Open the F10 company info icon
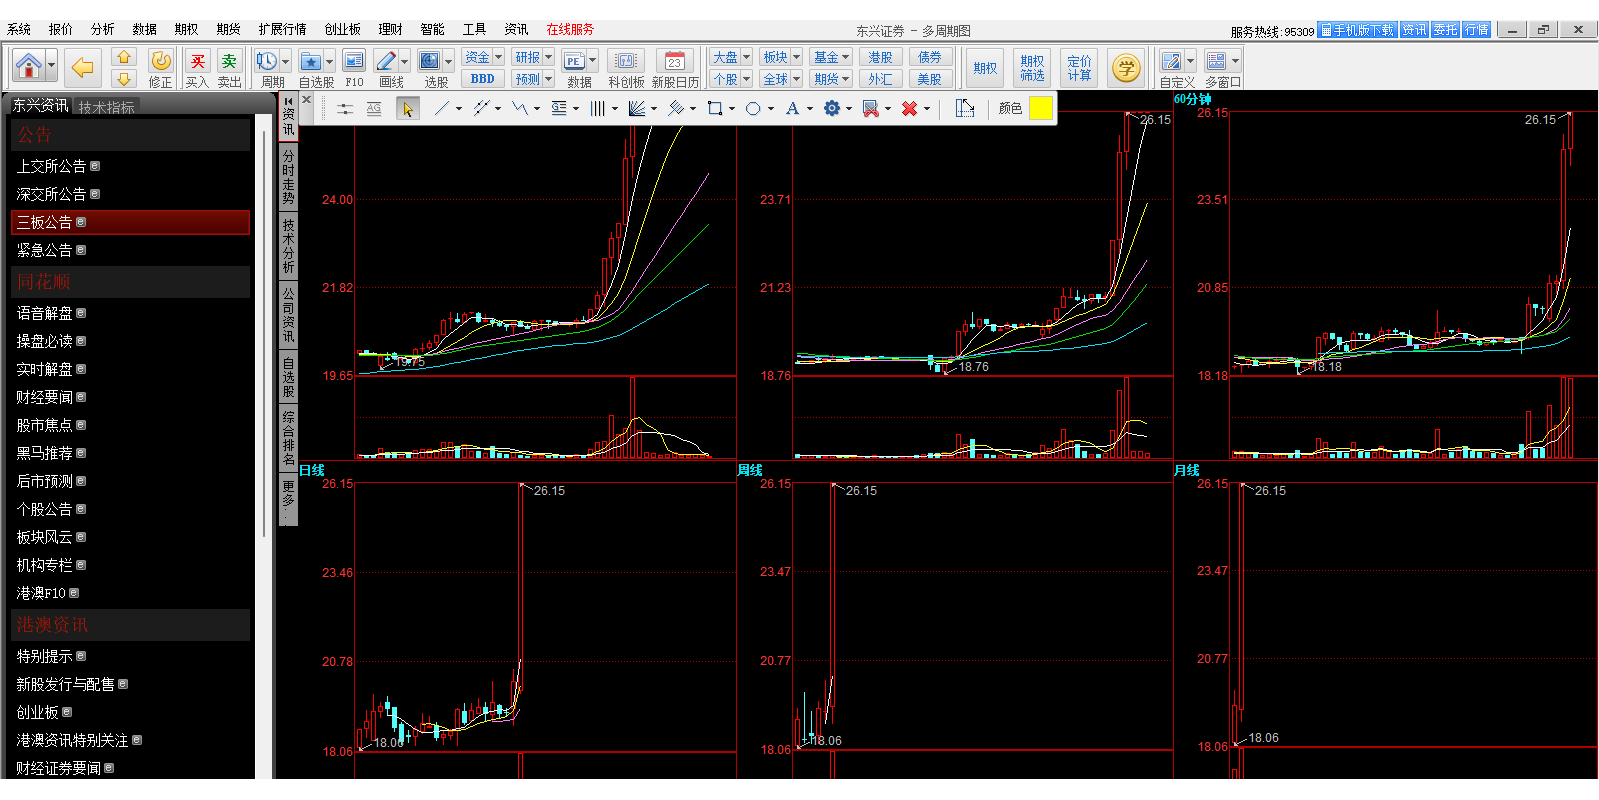This screenshot has height=800, width=1599. 354,62
